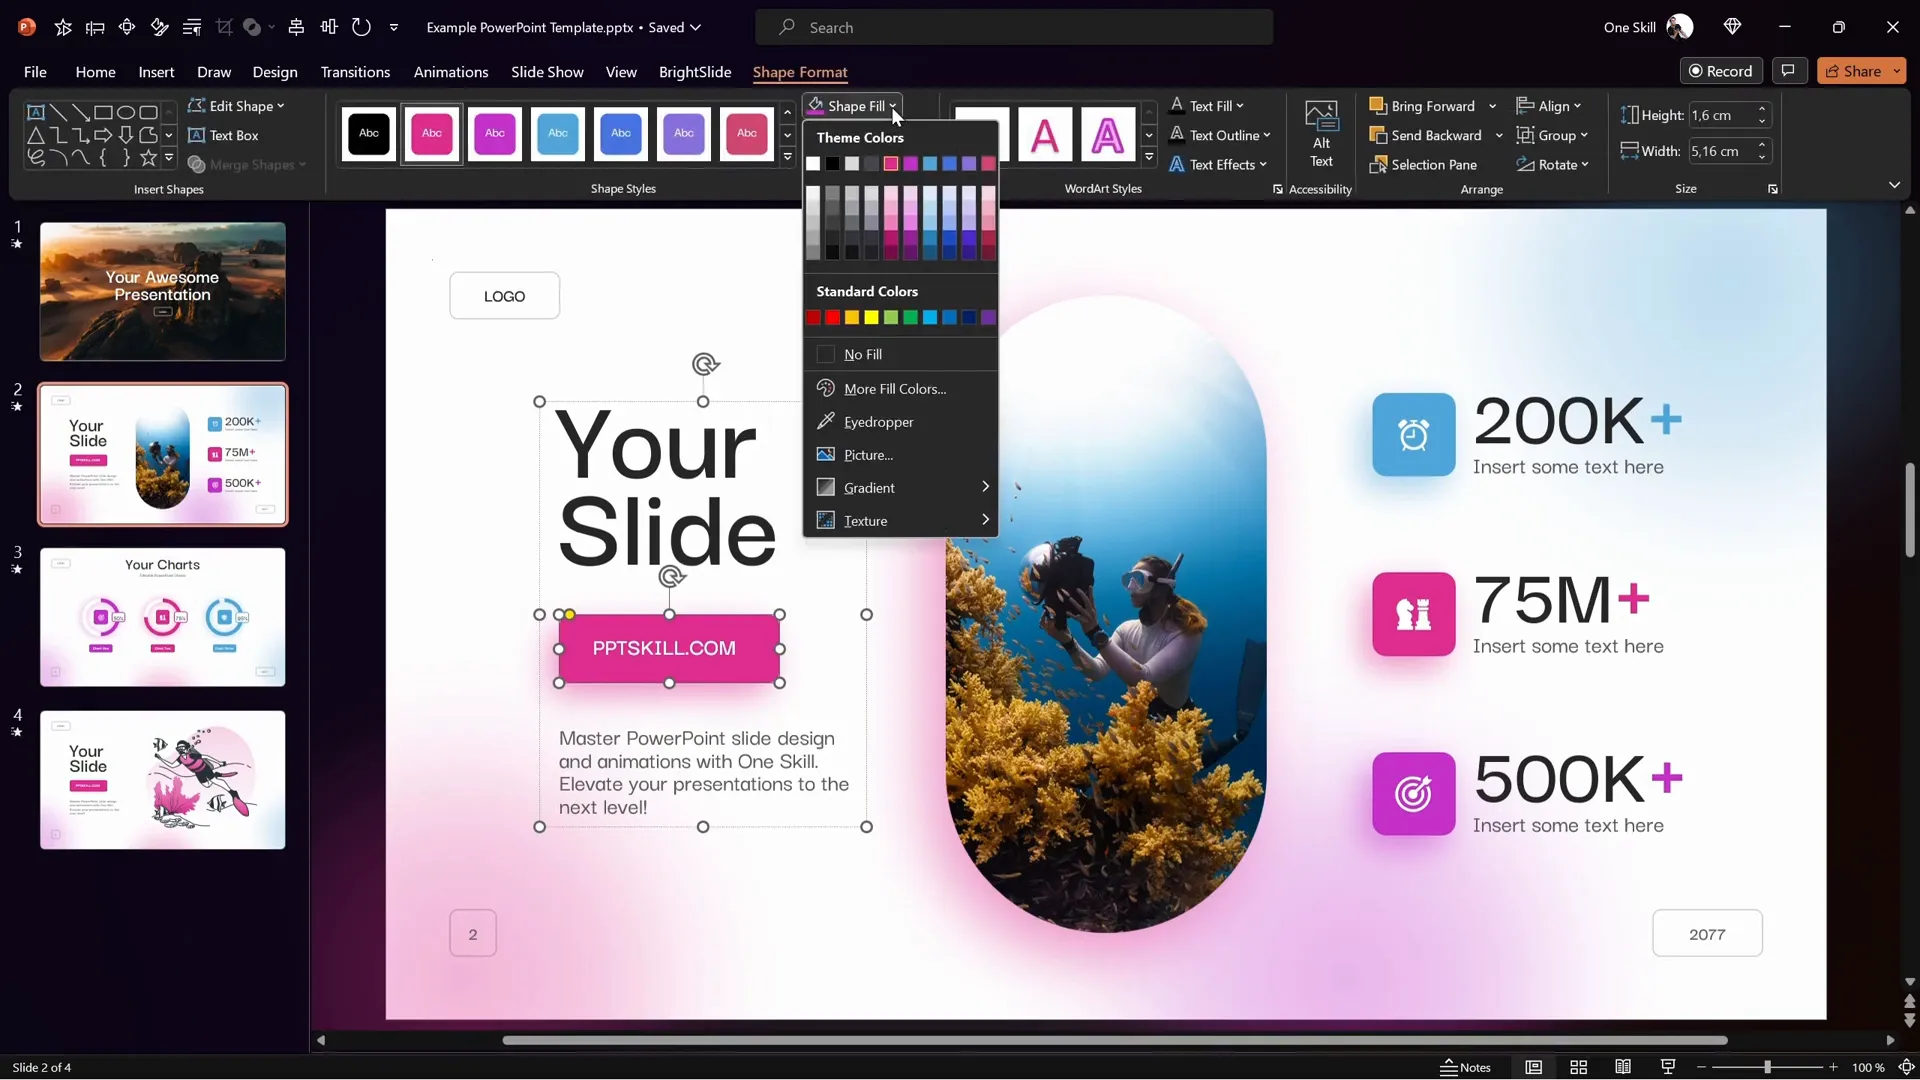
Task: Select the right arrow shape
Action: click(x=103, y=135)
